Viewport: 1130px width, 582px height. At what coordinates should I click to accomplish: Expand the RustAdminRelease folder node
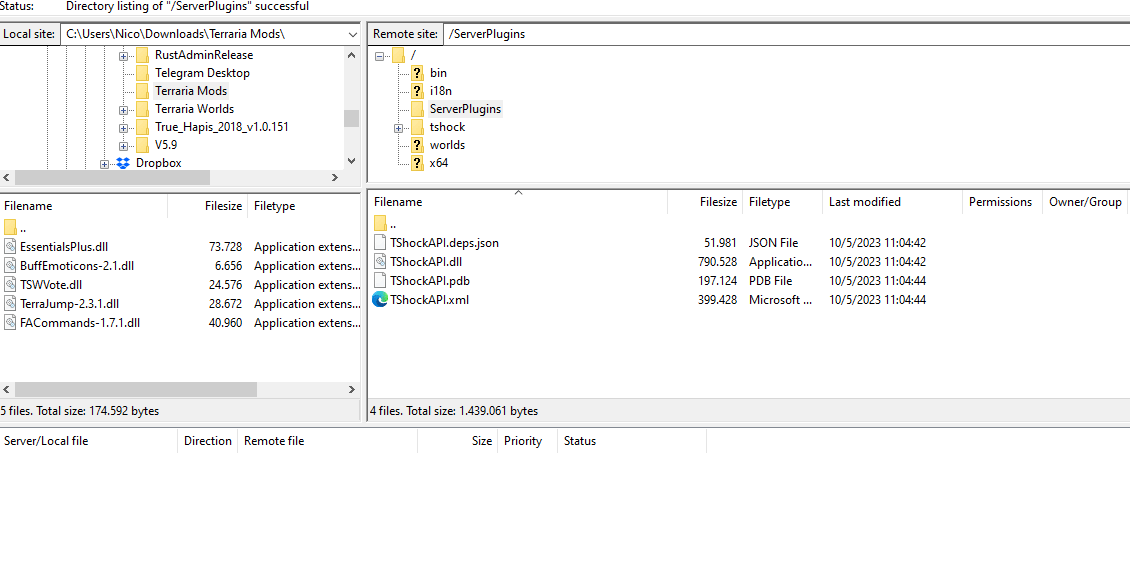123,56
